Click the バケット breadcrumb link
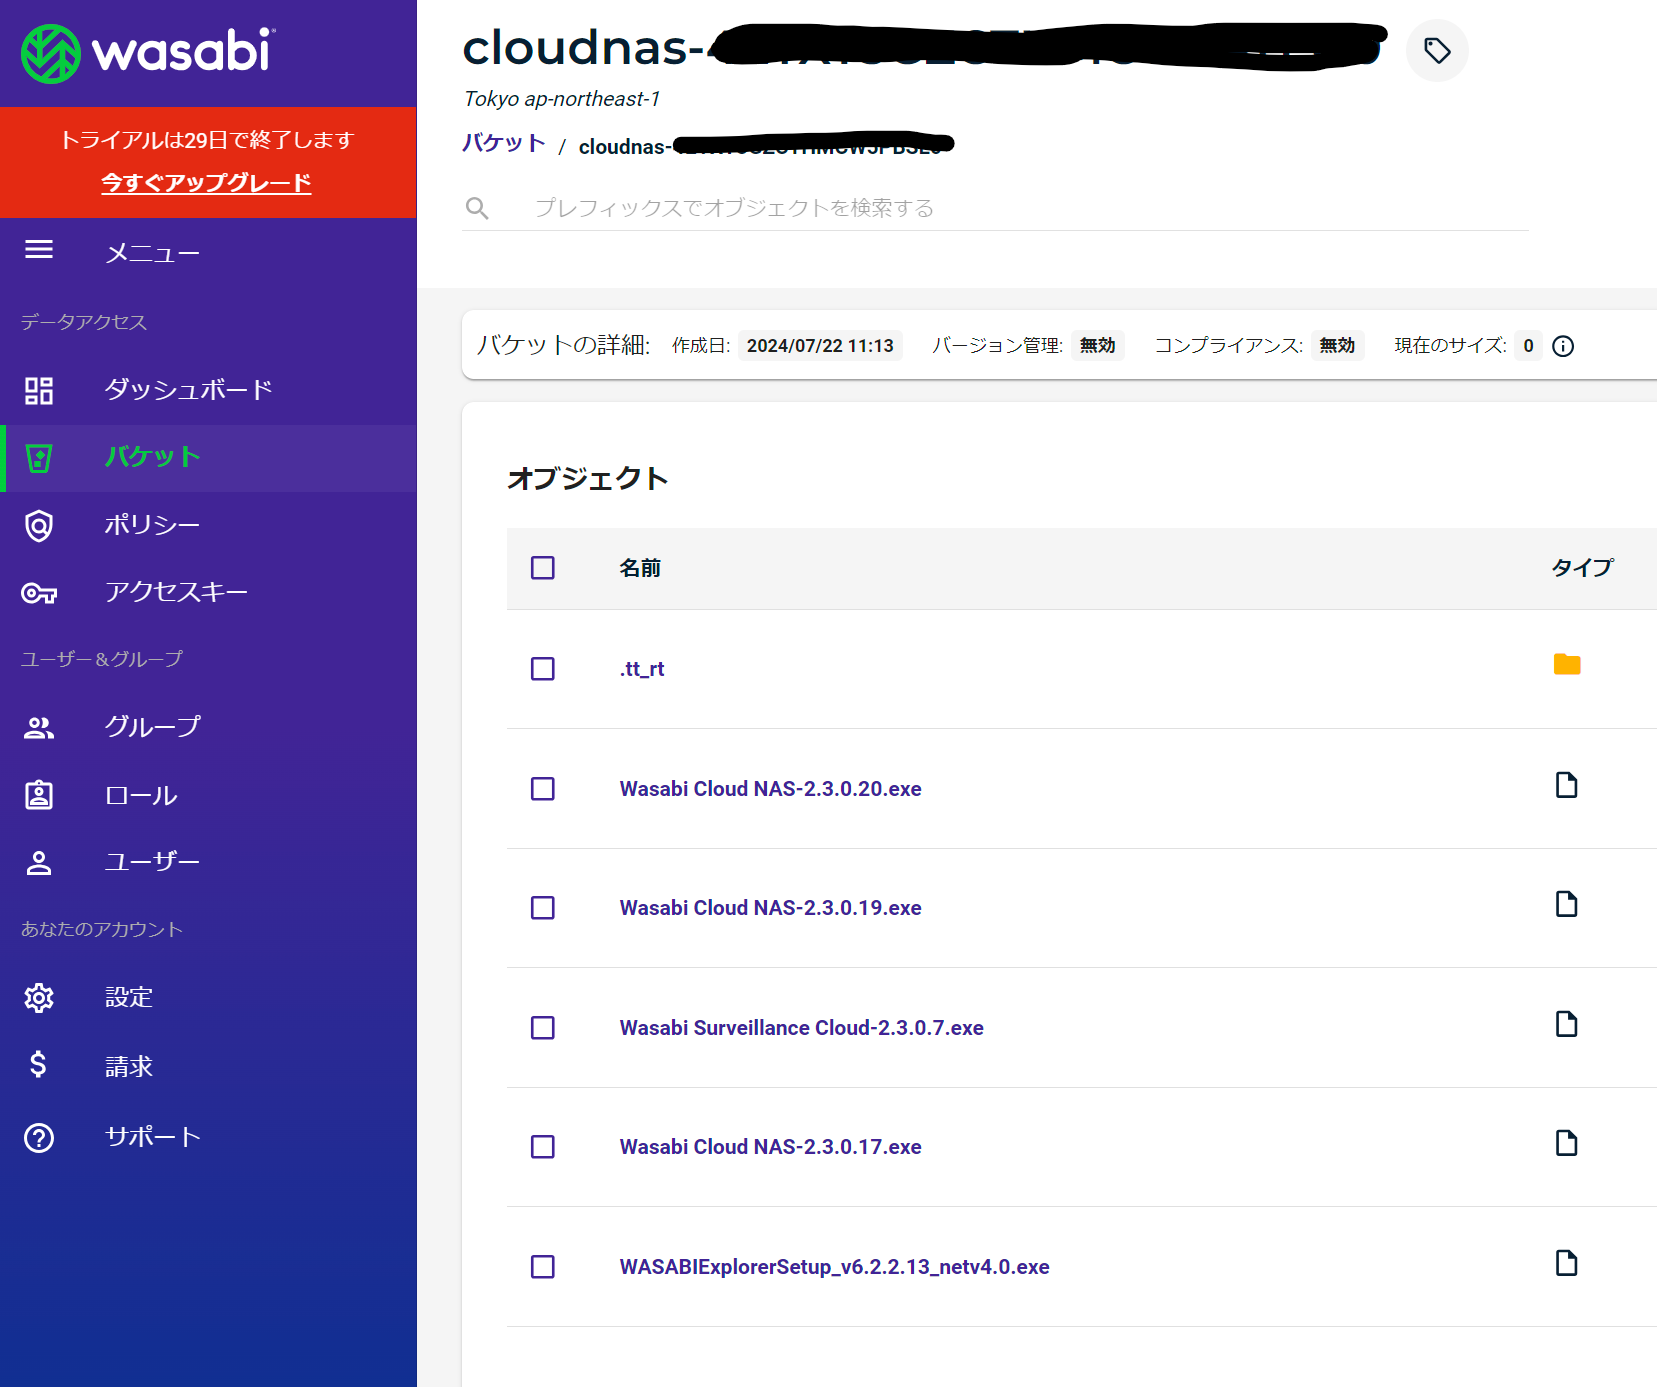The image size is (1657, 1387). 503,143
